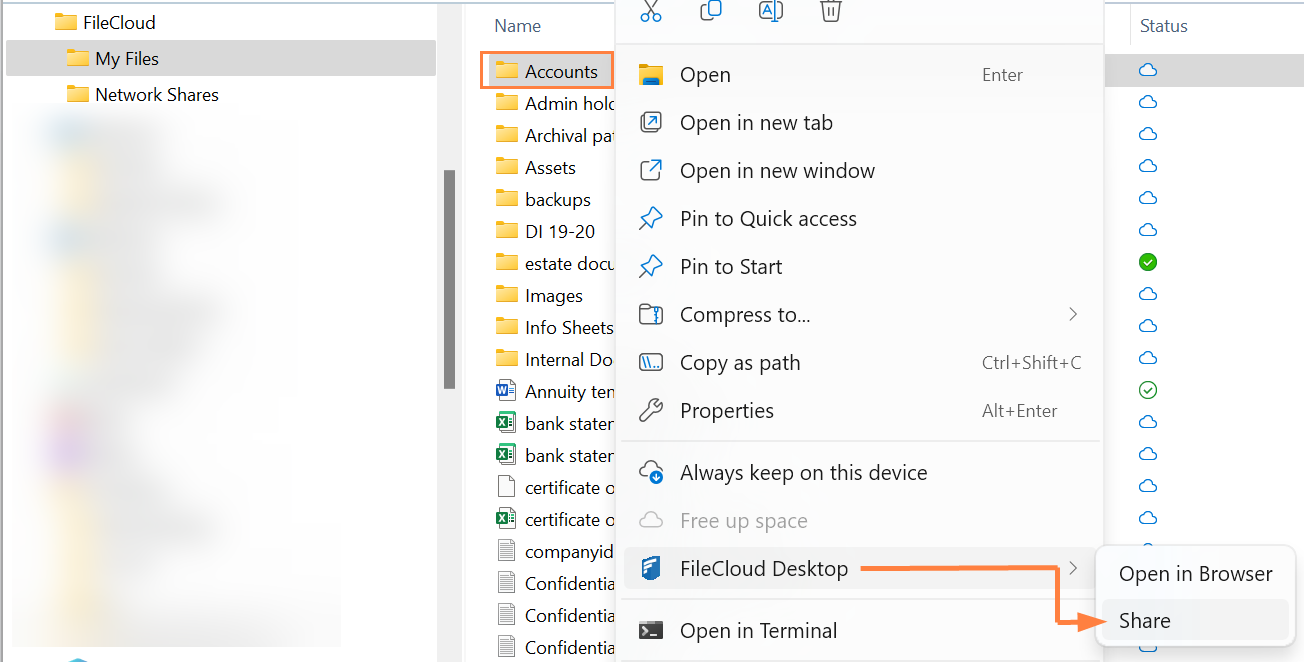
Task: Click the green synced checkmark in Status column
Action: pos(1147,262)
